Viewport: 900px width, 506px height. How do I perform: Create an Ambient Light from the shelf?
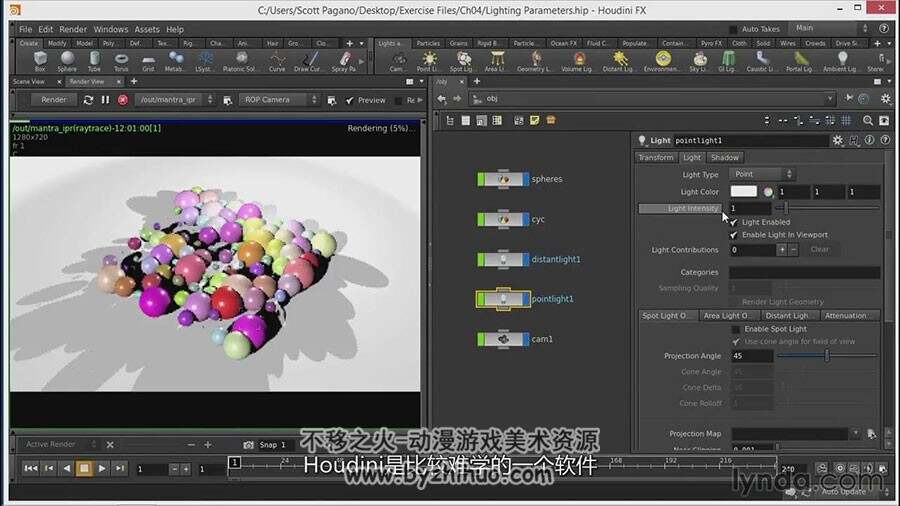pyautogui.click(x=840, y=61)
